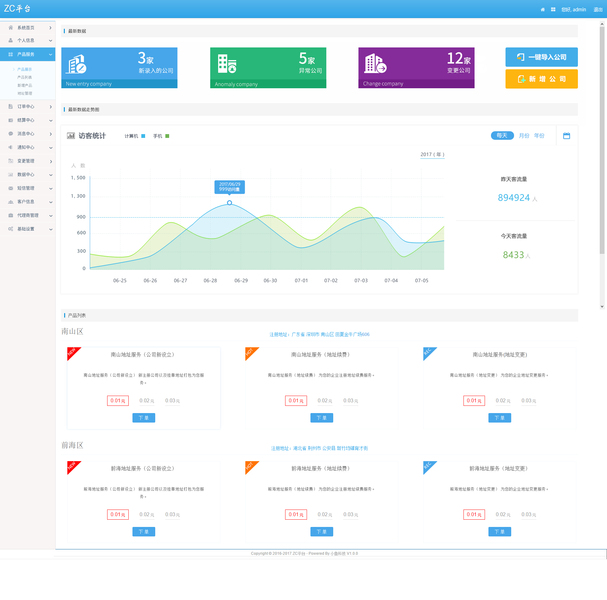The image size is (607, 600).
Task: Open the grid apps icon in the top bar
Action: coord(553,9)
